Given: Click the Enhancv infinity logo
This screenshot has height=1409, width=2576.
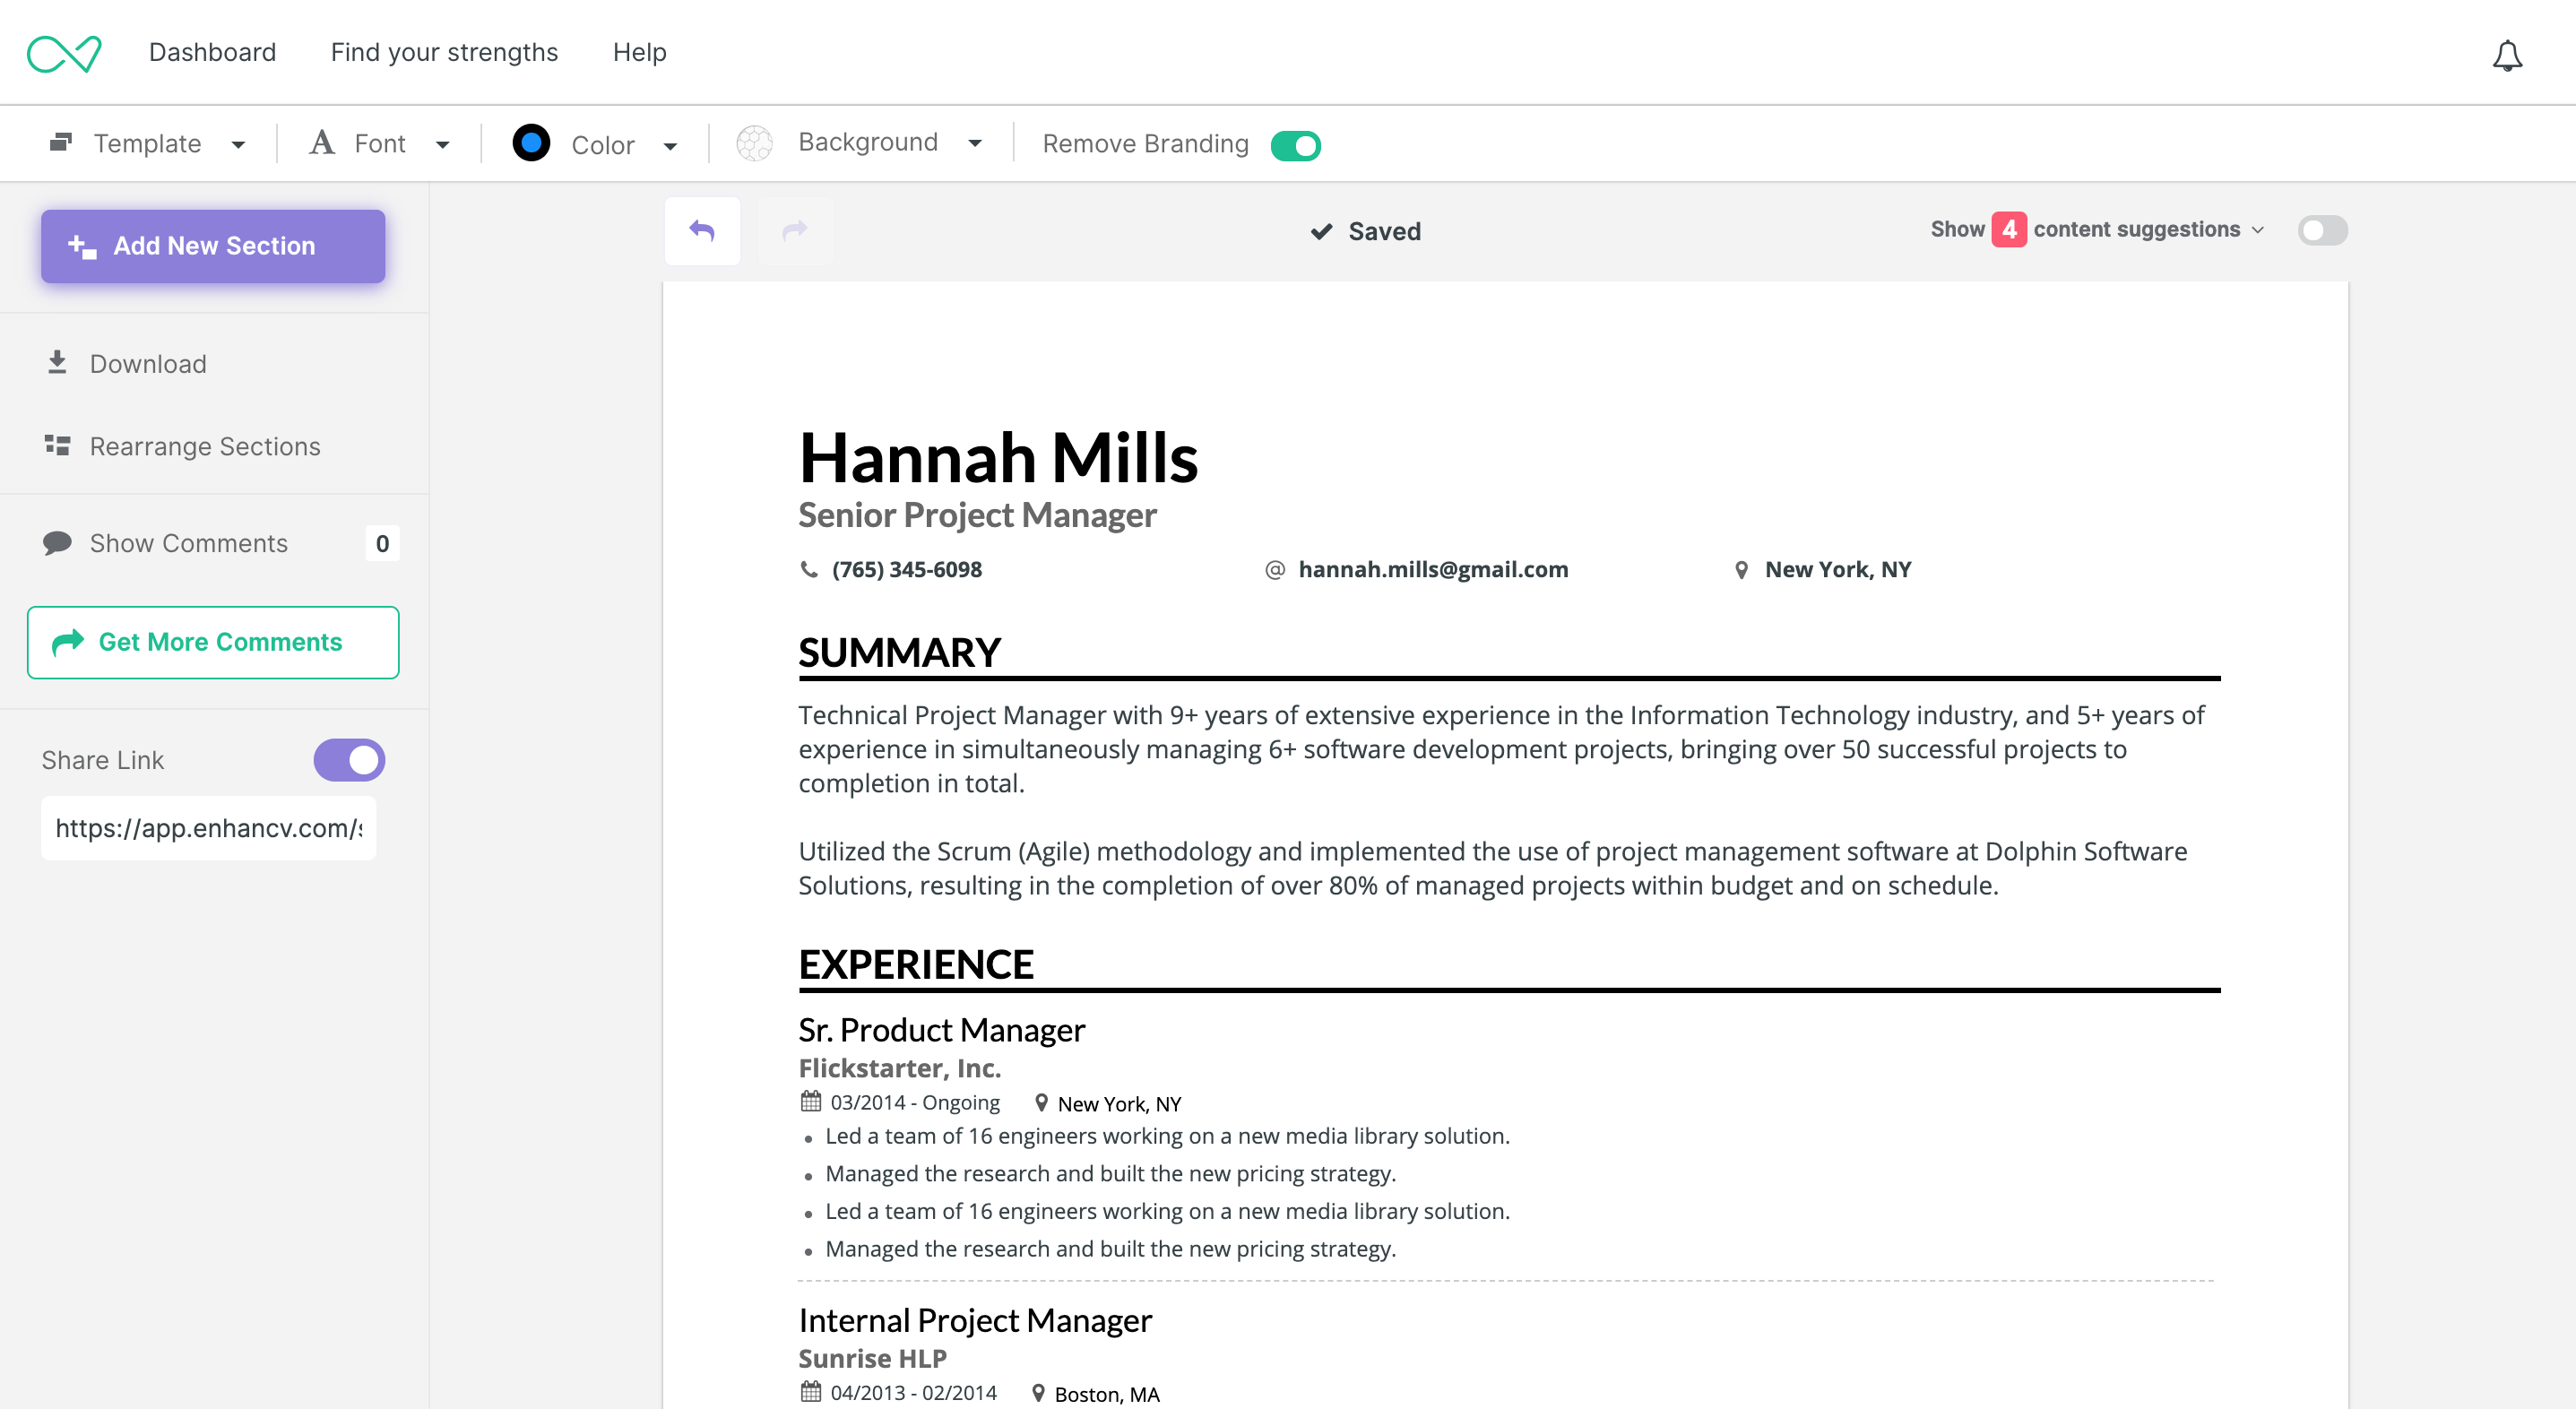Looking at the screenshot, I should 64,53.
